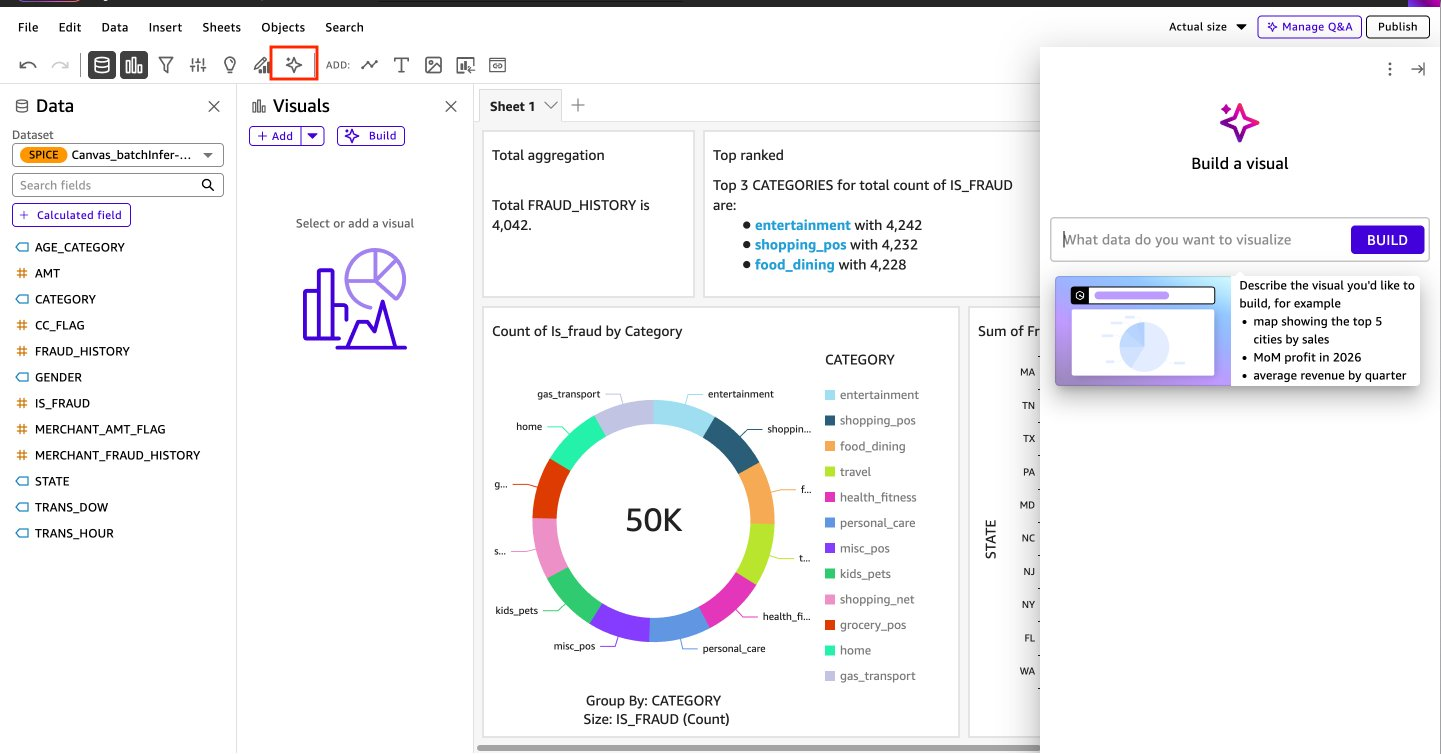
Task: Click the food_dining link in Top ranked
Action: (x=794, y=264)
